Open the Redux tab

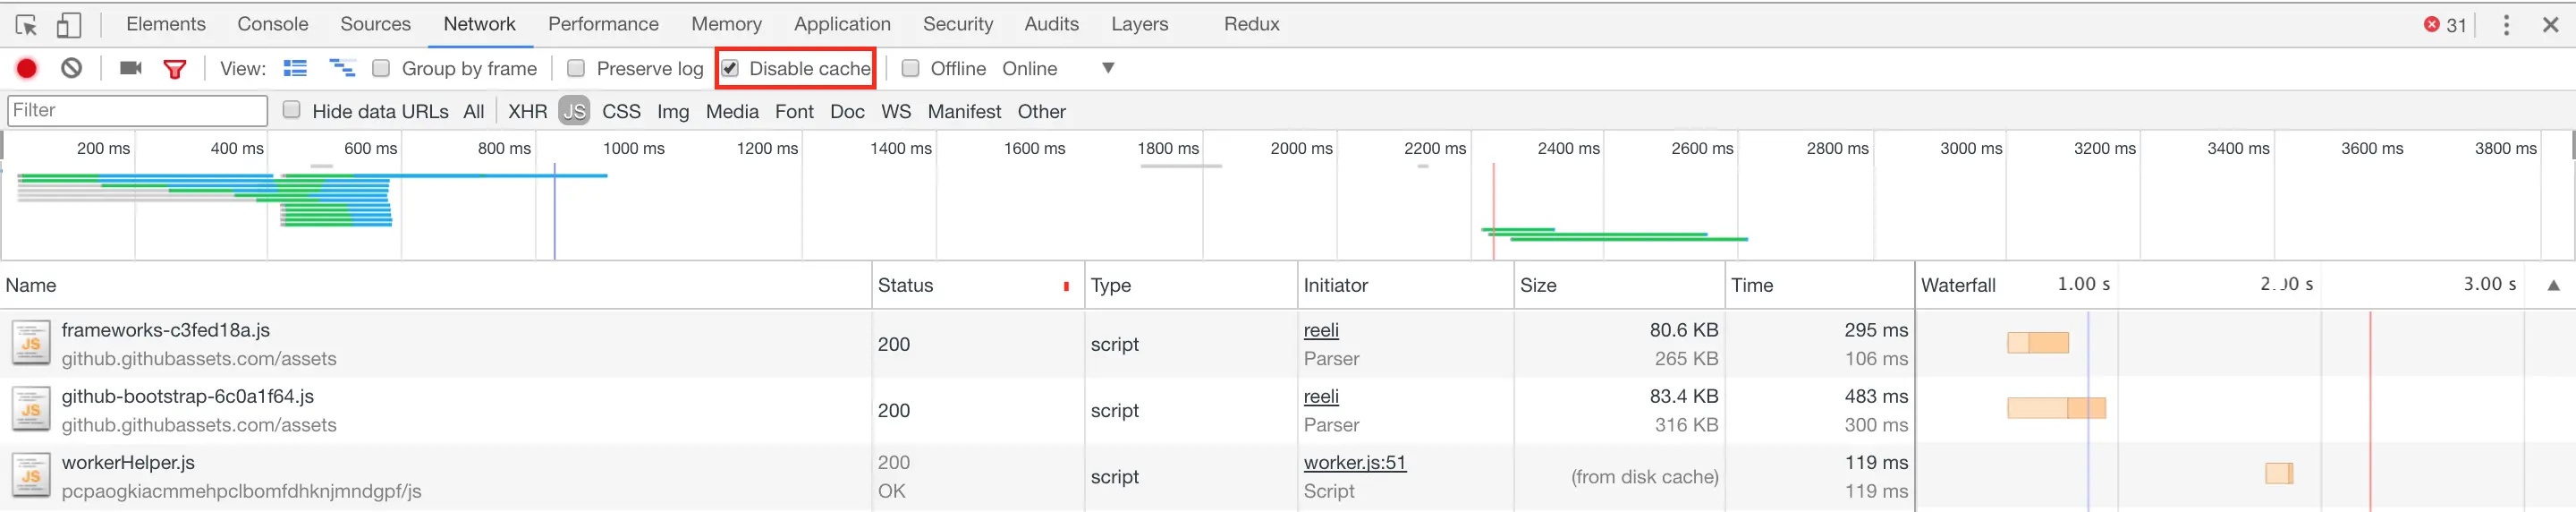pos(1252,24)
